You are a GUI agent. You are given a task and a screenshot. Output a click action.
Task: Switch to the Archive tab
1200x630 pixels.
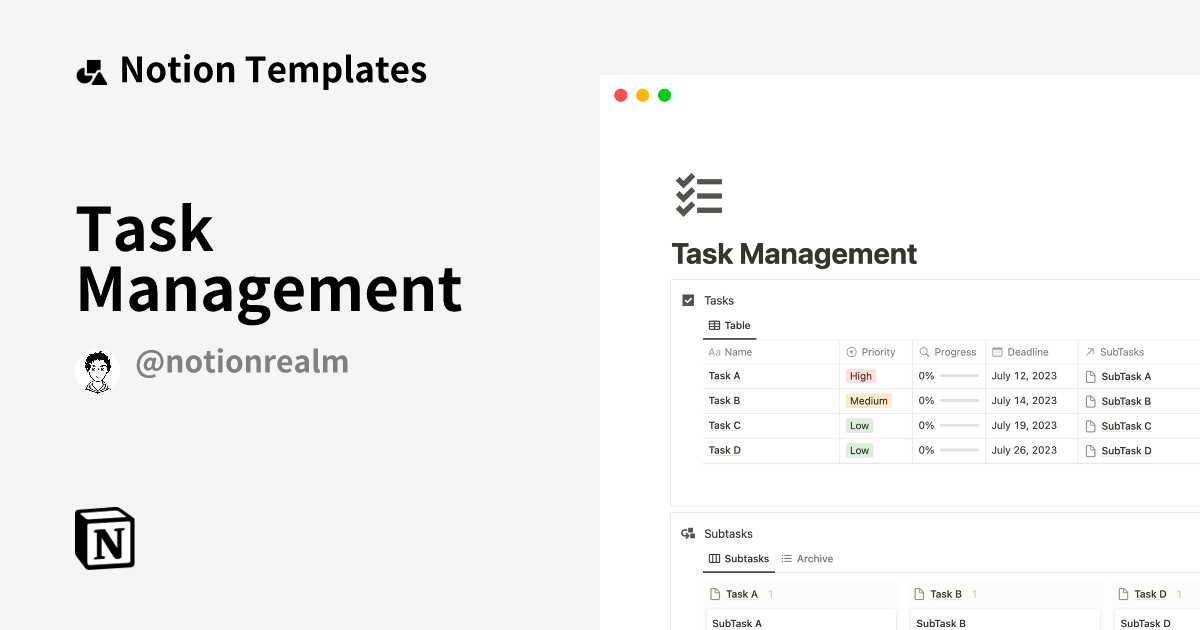tap(814, 558)
